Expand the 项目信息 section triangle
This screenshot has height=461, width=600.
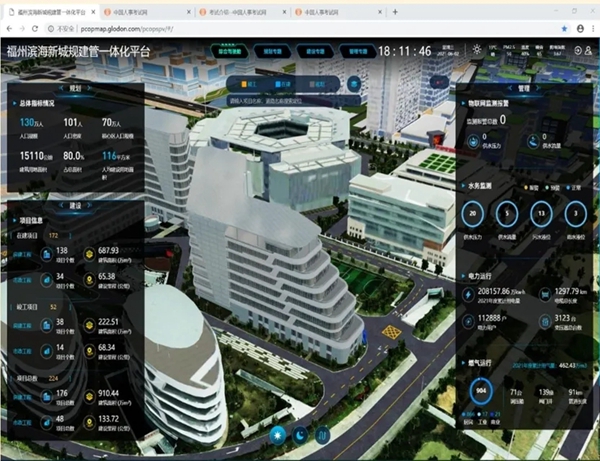[15, 220]
